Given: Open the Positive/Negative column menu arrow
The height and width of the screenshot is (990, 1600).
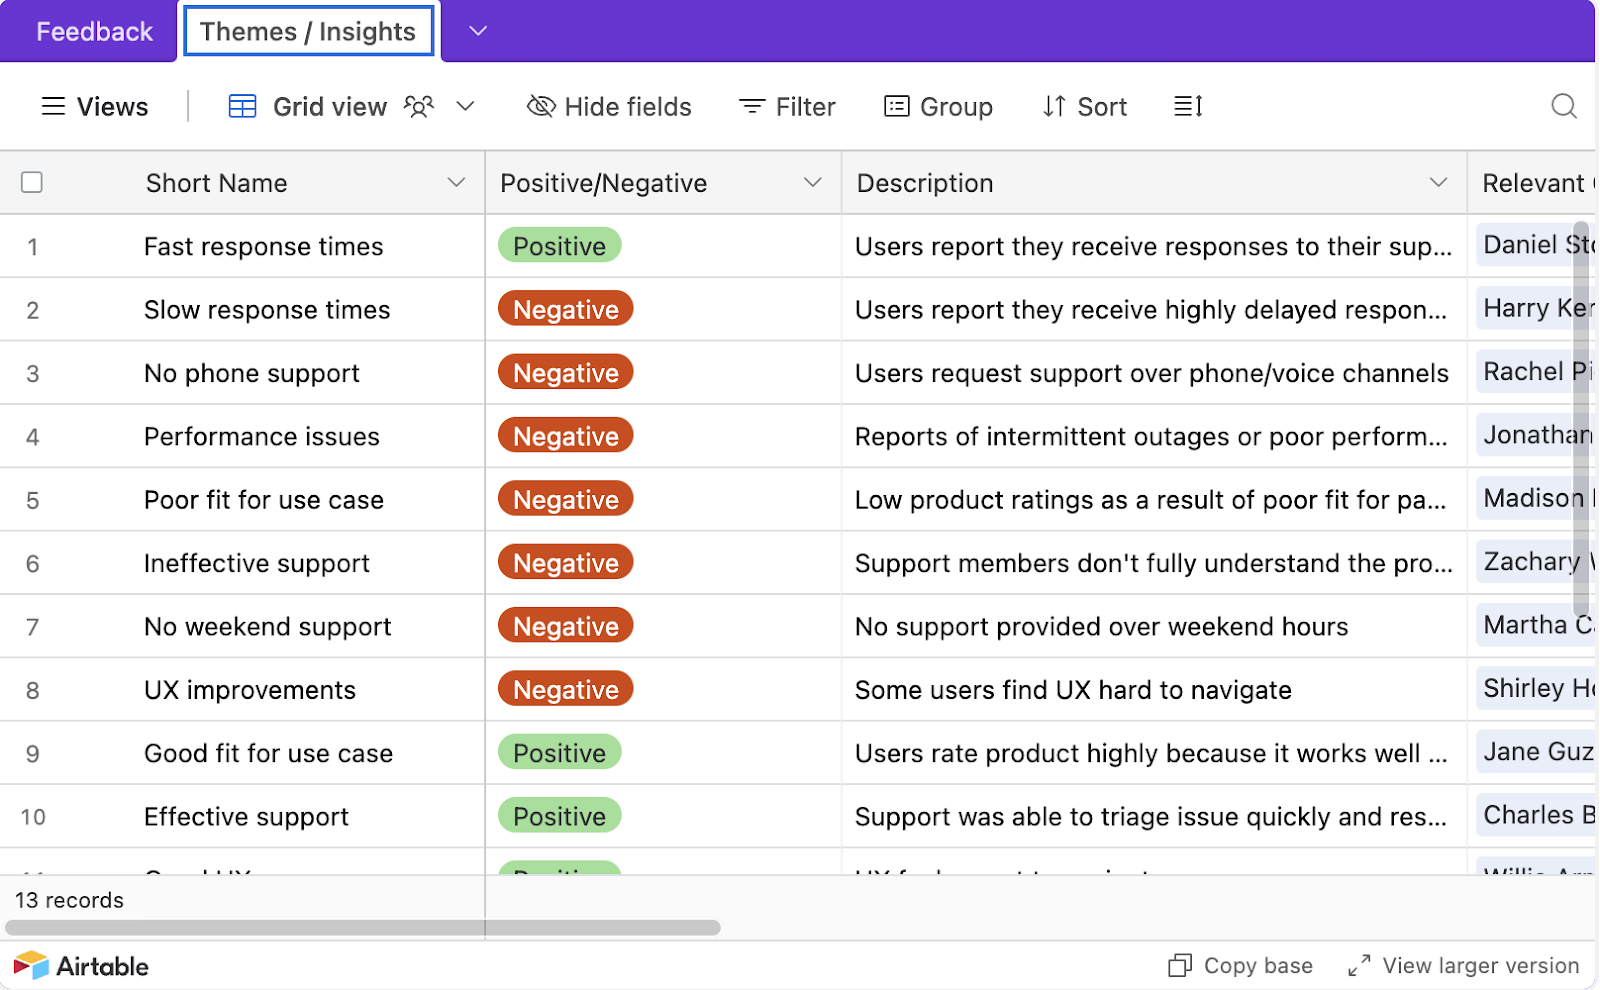Looking at the screenshot, I should click(813, 182).
